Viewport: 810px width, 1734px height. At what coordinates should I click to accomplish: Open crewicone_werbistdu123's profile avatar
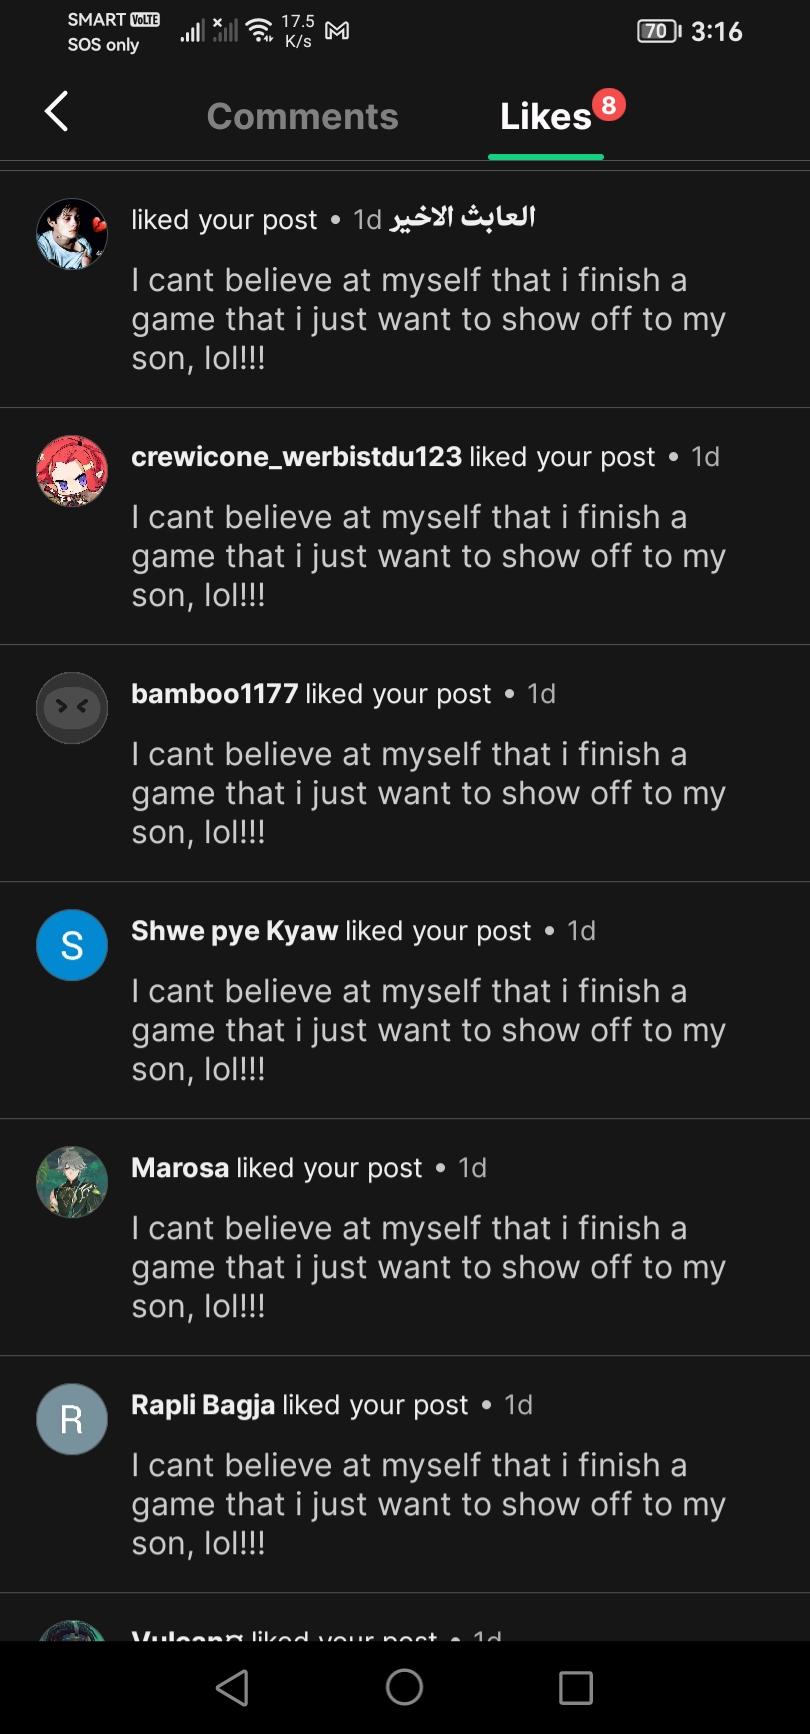point(72,471)
